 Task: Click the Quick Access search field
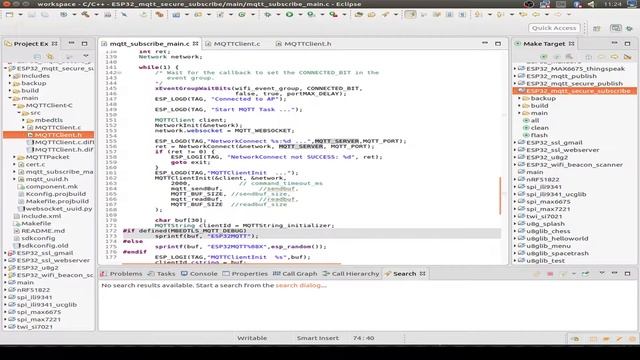[x=554, y=28]
